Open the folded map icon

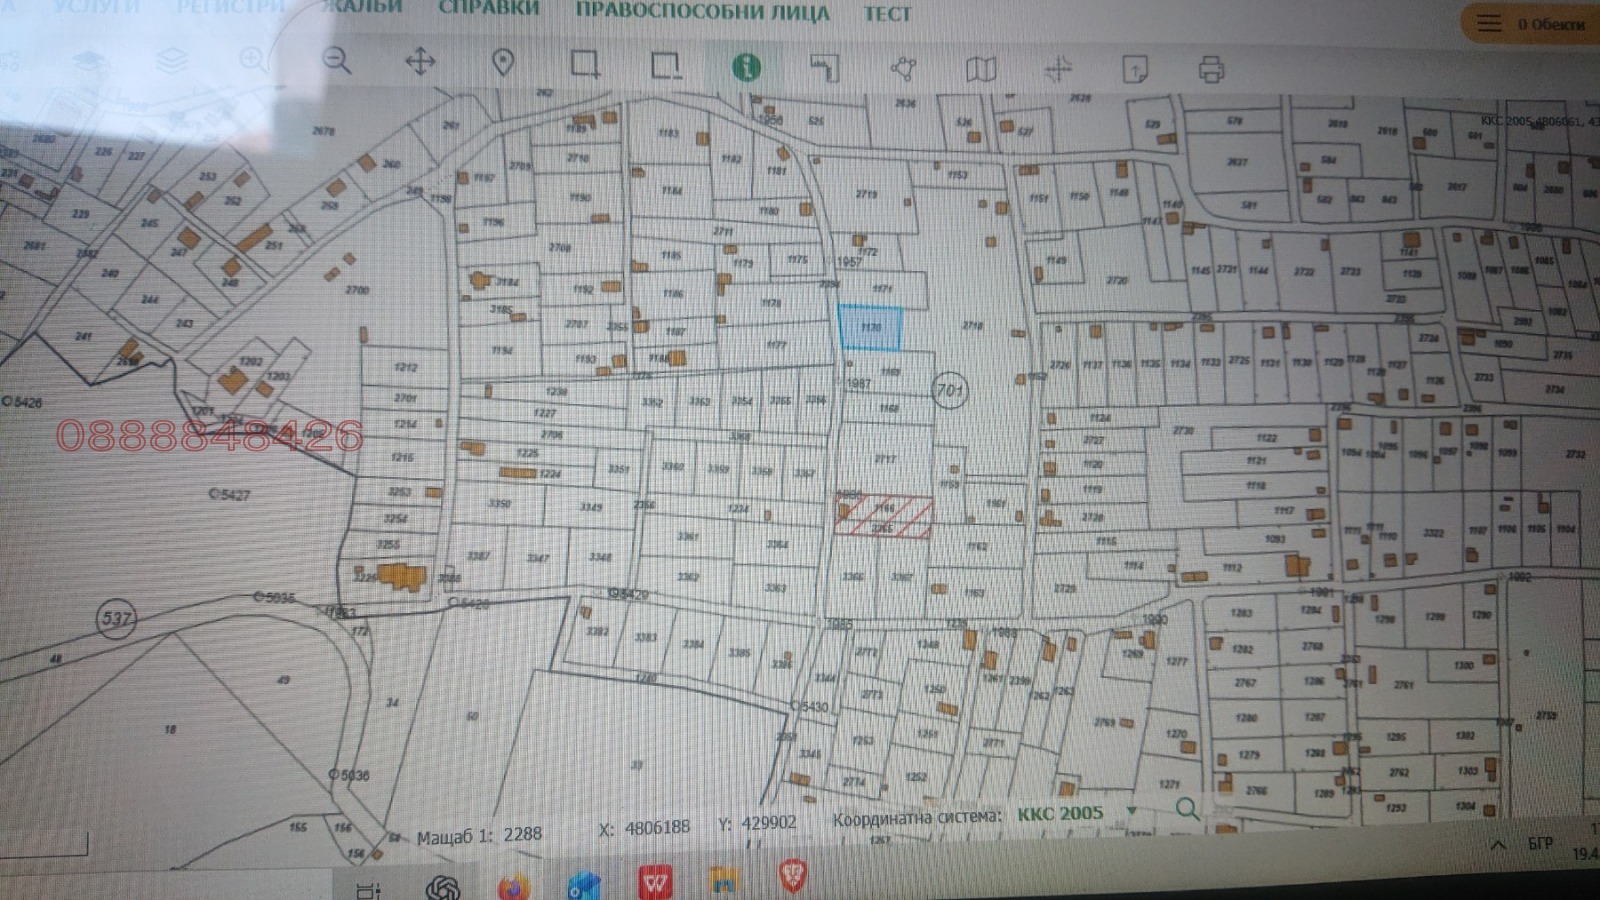[981, 69]
